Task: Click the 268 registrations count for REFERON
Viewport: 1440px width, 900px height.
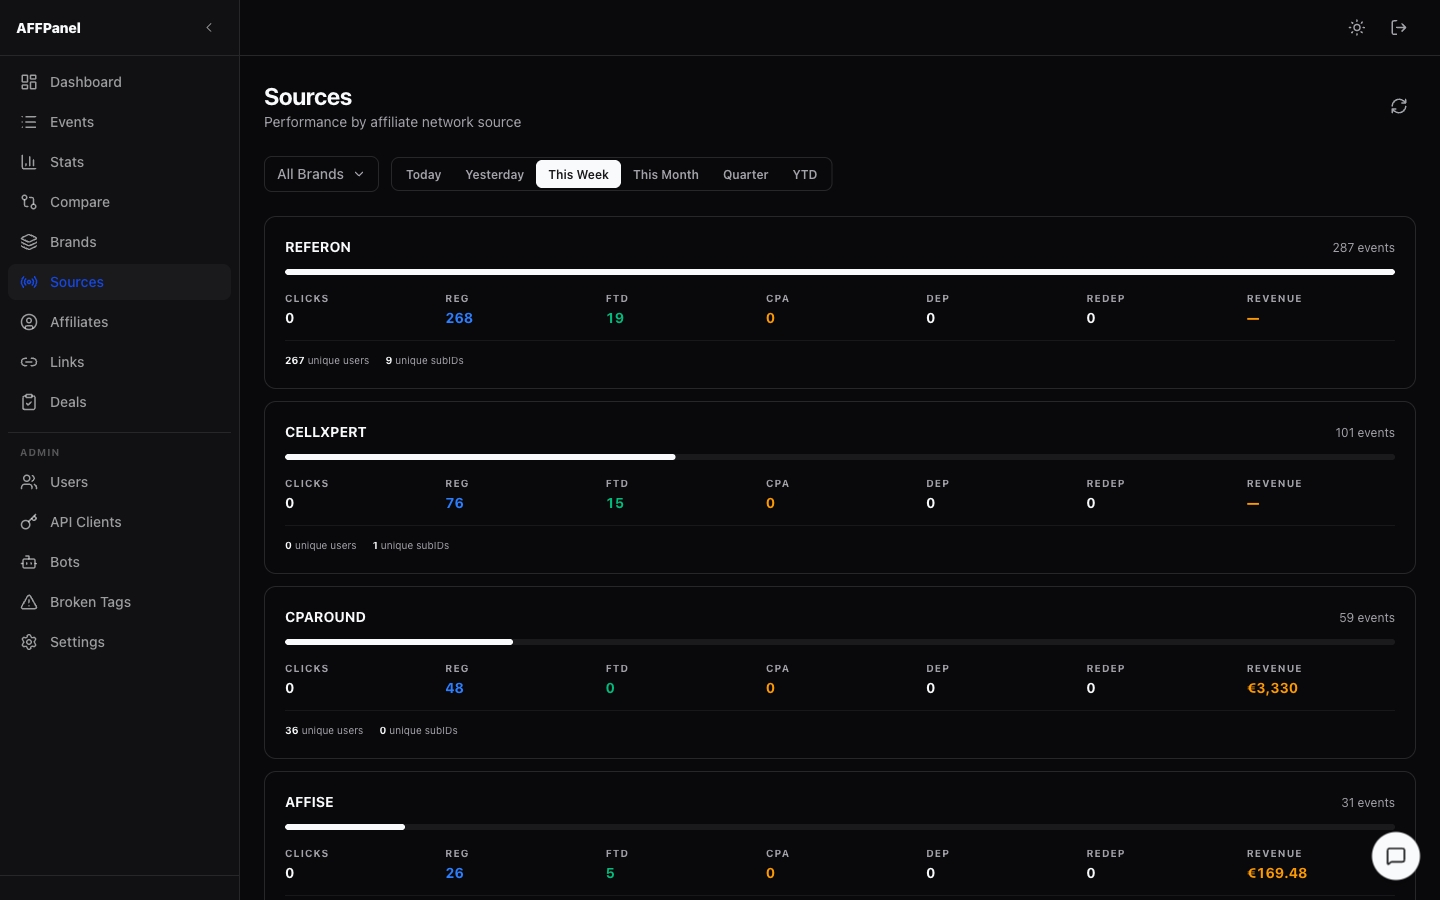Action: (x=459, y=318)
